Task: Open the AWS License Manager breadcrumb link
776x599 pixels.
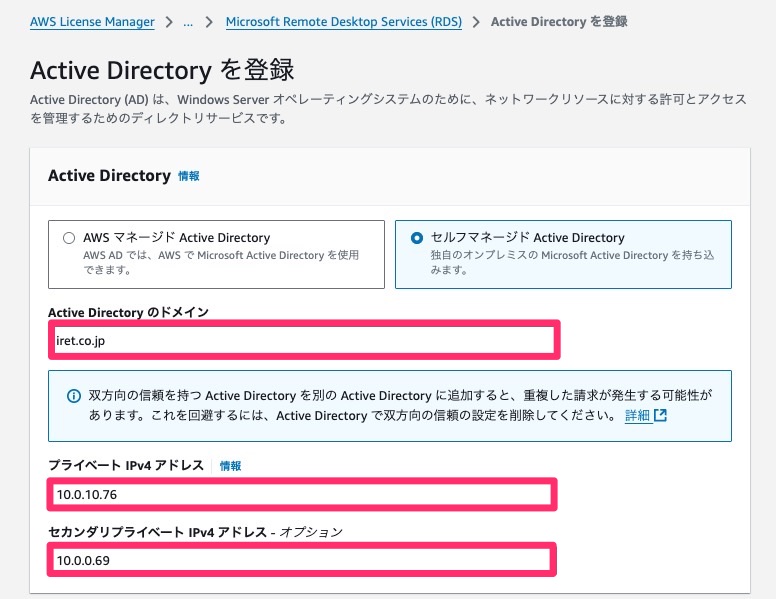Action: click(x=92, y=22)
